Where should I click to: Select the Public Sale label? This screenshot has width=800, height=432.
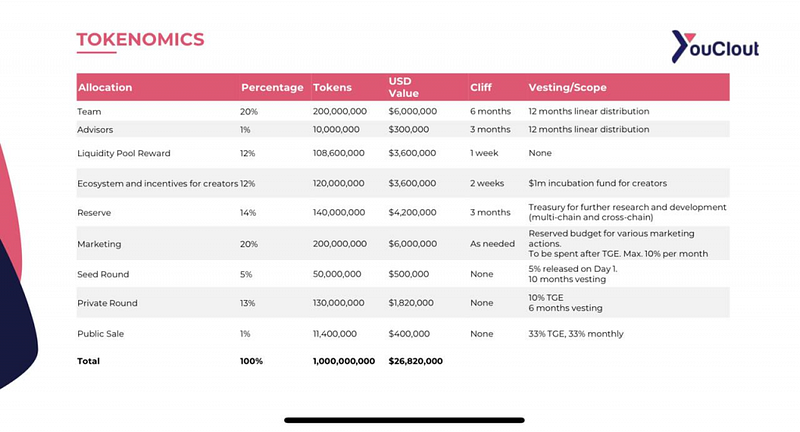(x=101, y=334)
